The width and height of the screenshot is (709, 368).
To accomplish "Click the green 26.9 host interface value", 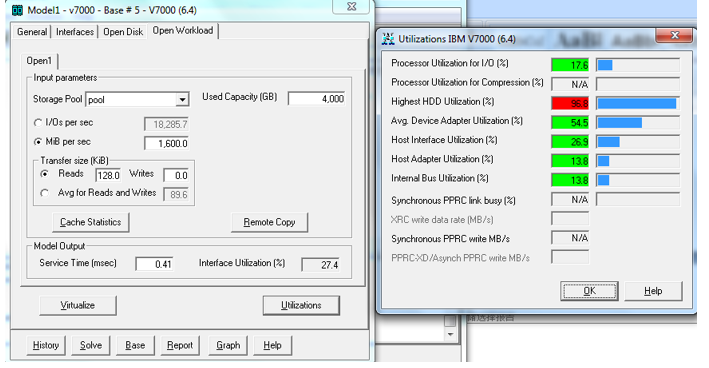I will [570, 142].
